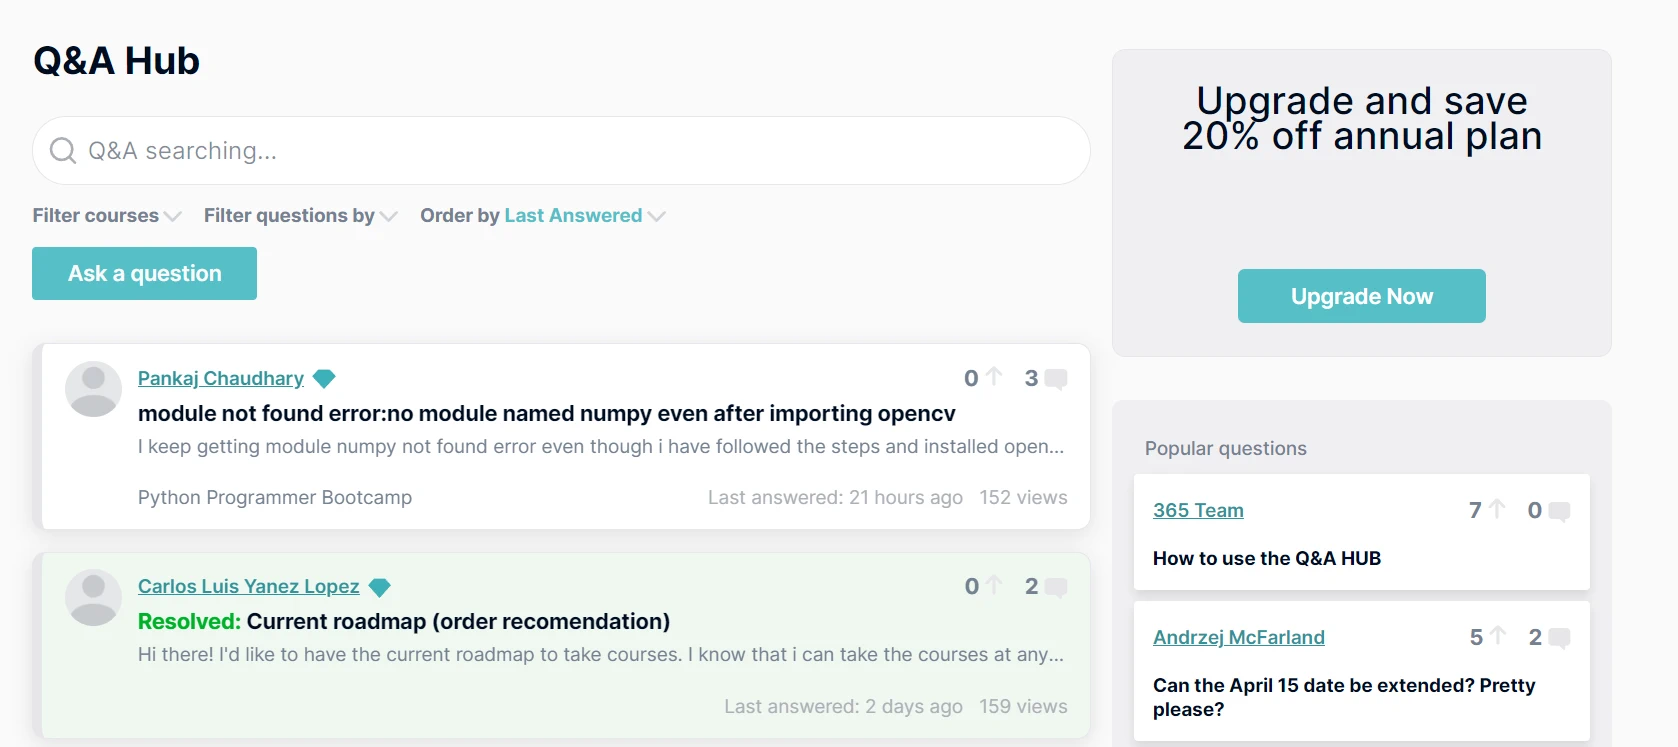Open the How to use the Q&A HUB question
1678x747 pixels.
1266,559
